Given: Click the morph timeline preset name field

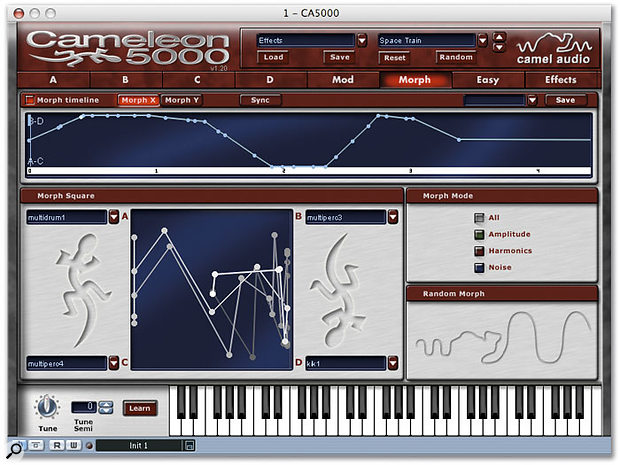Looking at the screenshot, I should [x=494, y=100].
